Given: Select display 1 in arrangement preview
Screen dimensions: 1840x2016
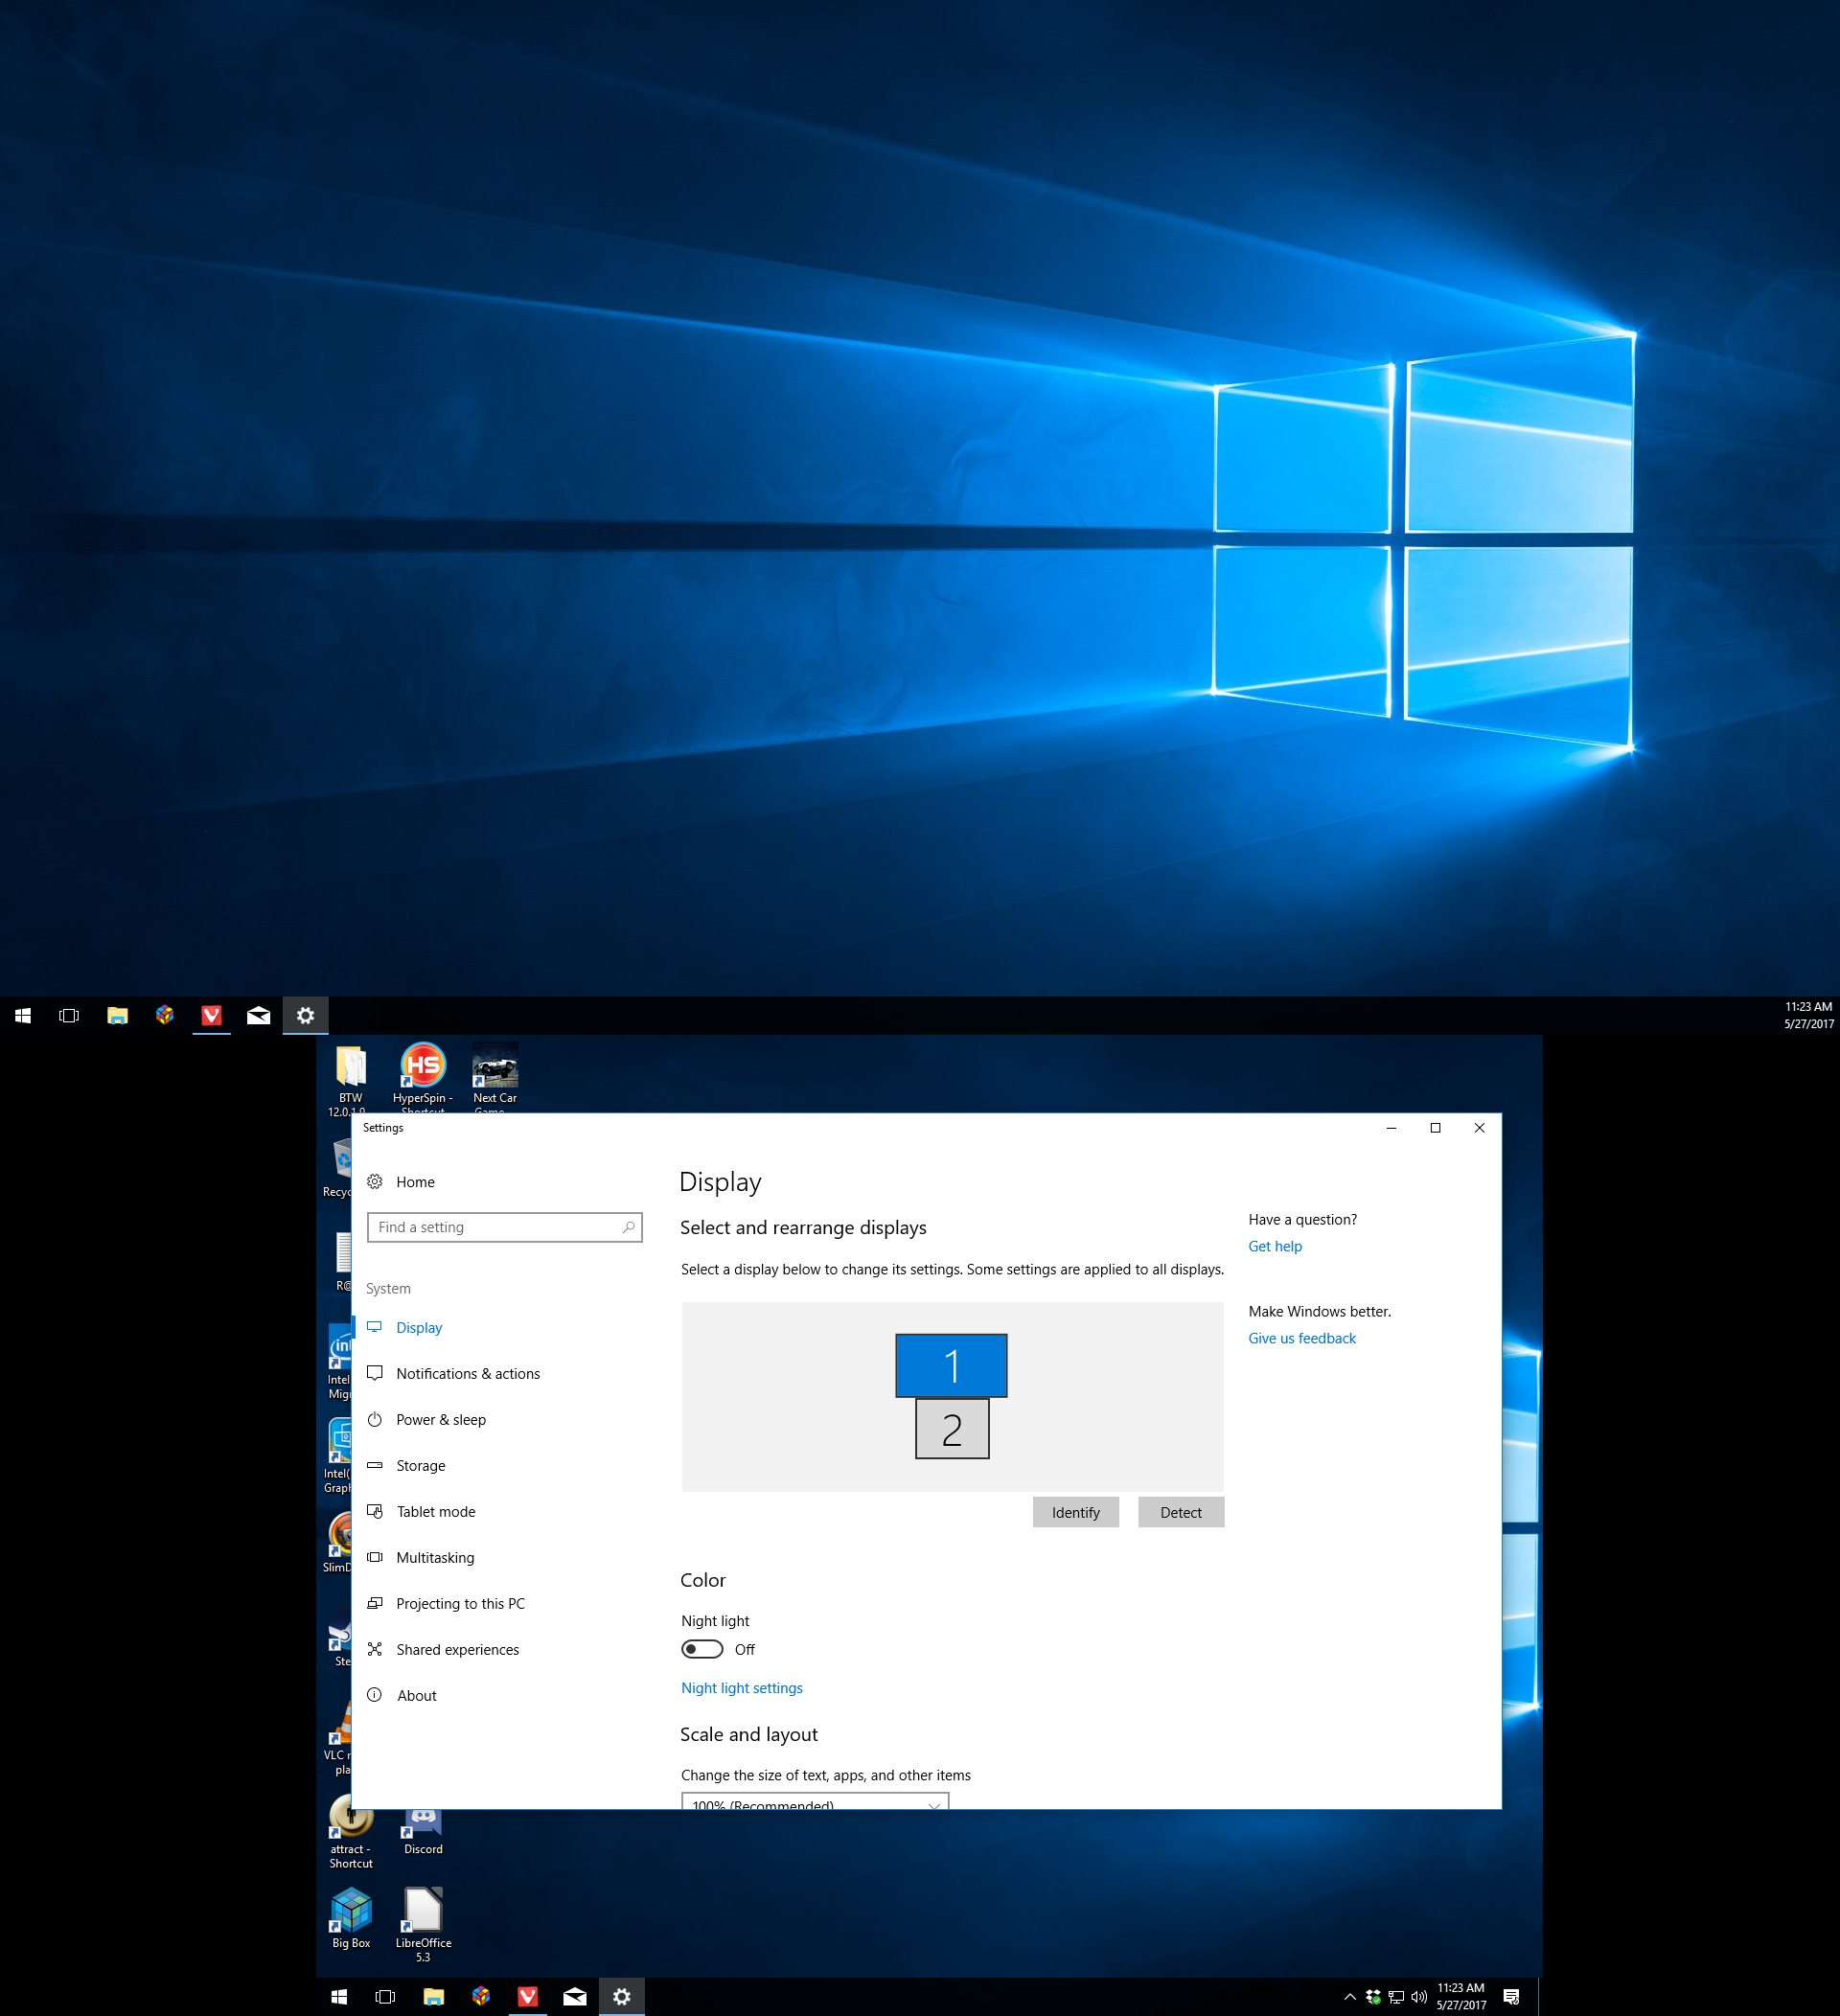Looking at the screenshot, I should pyautogui.click(x=951, y=1366).
